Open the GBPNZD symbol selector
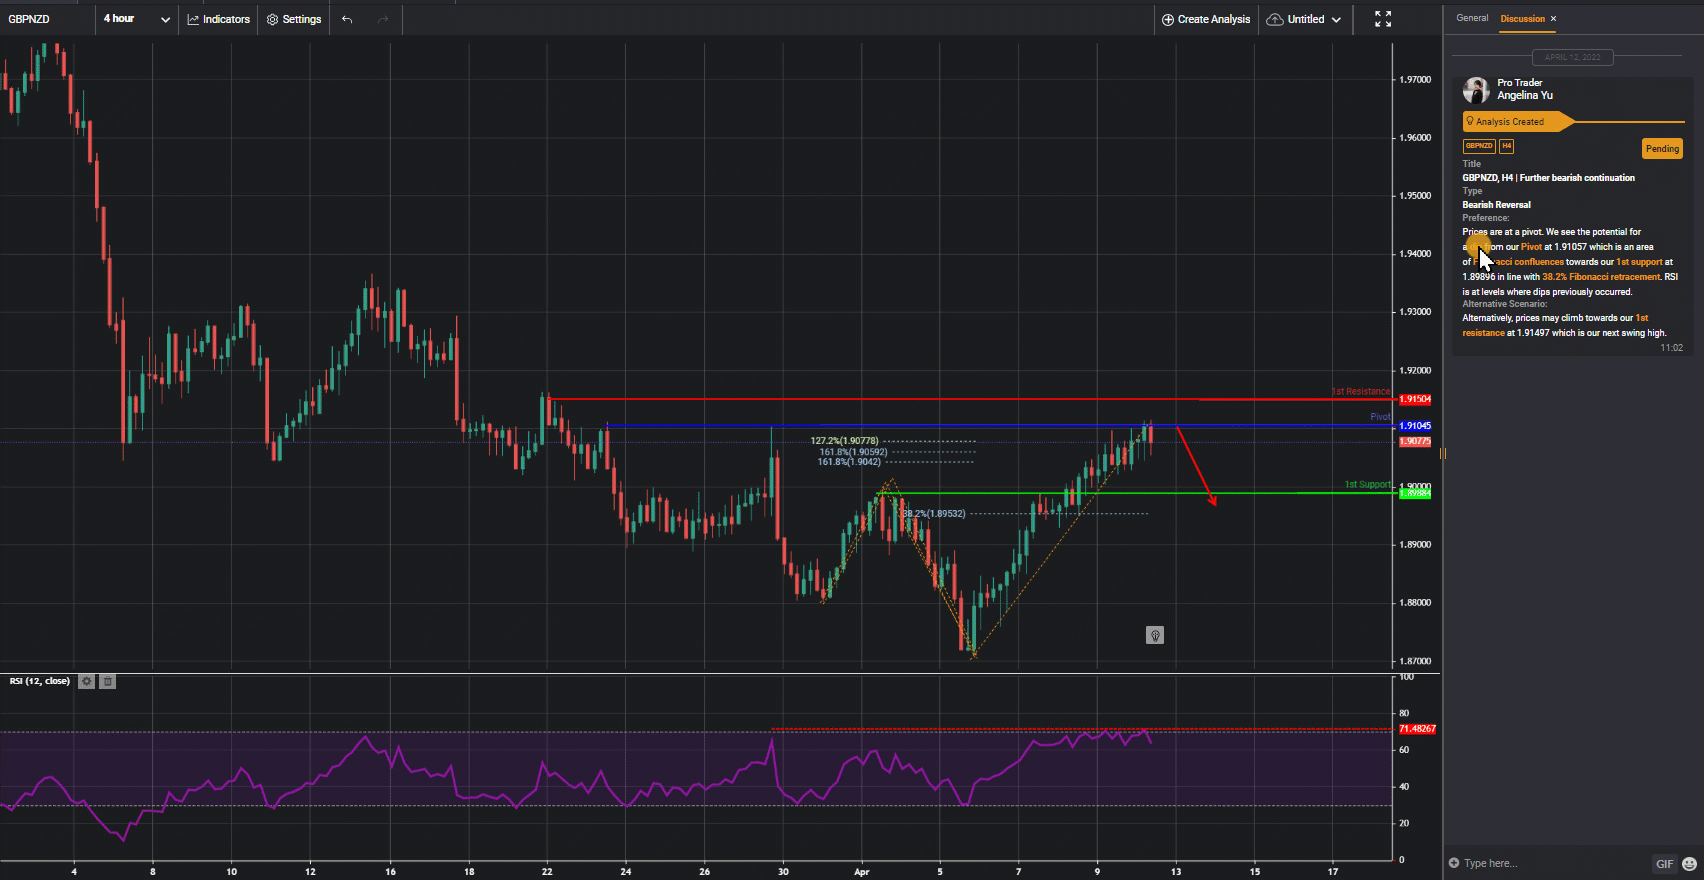Screen dimensions: 1704x880 point(29,19)
